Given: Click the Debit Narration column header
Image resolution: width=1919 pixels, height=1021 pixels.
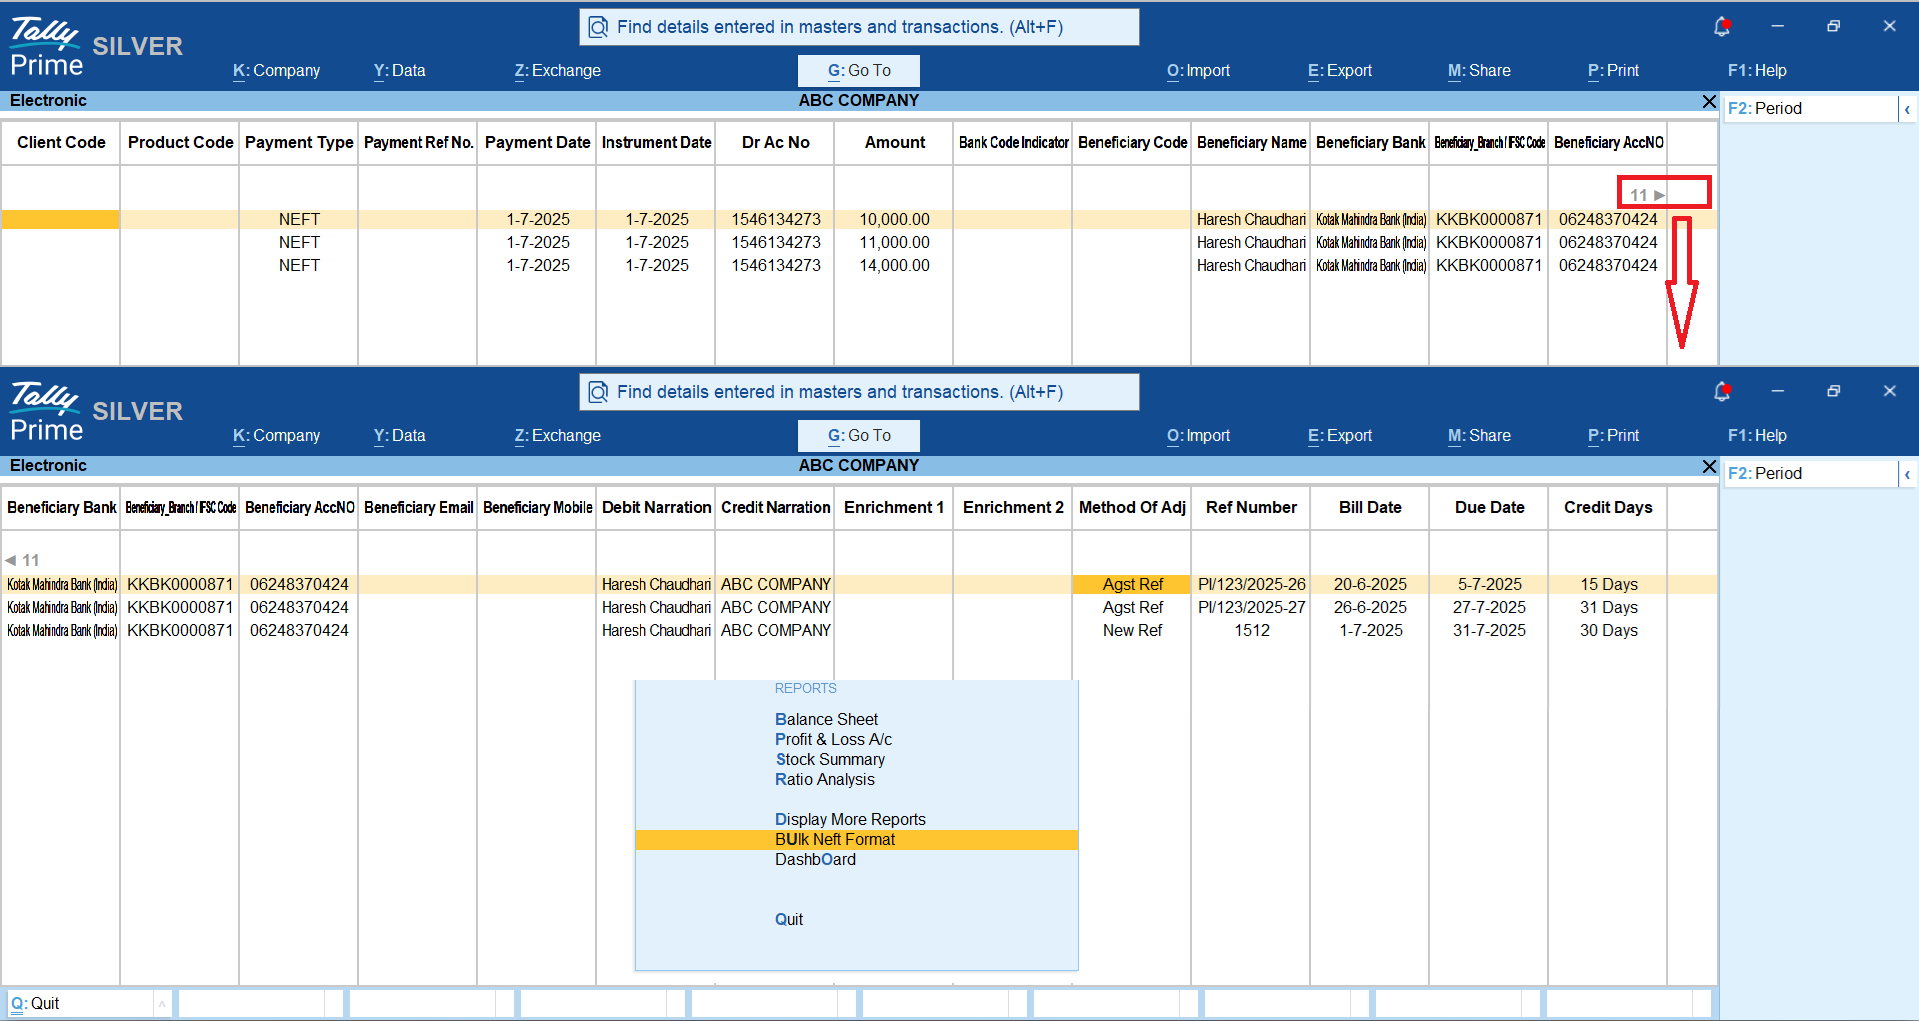Looking at the screenshot, I should (x=656, y=508).
